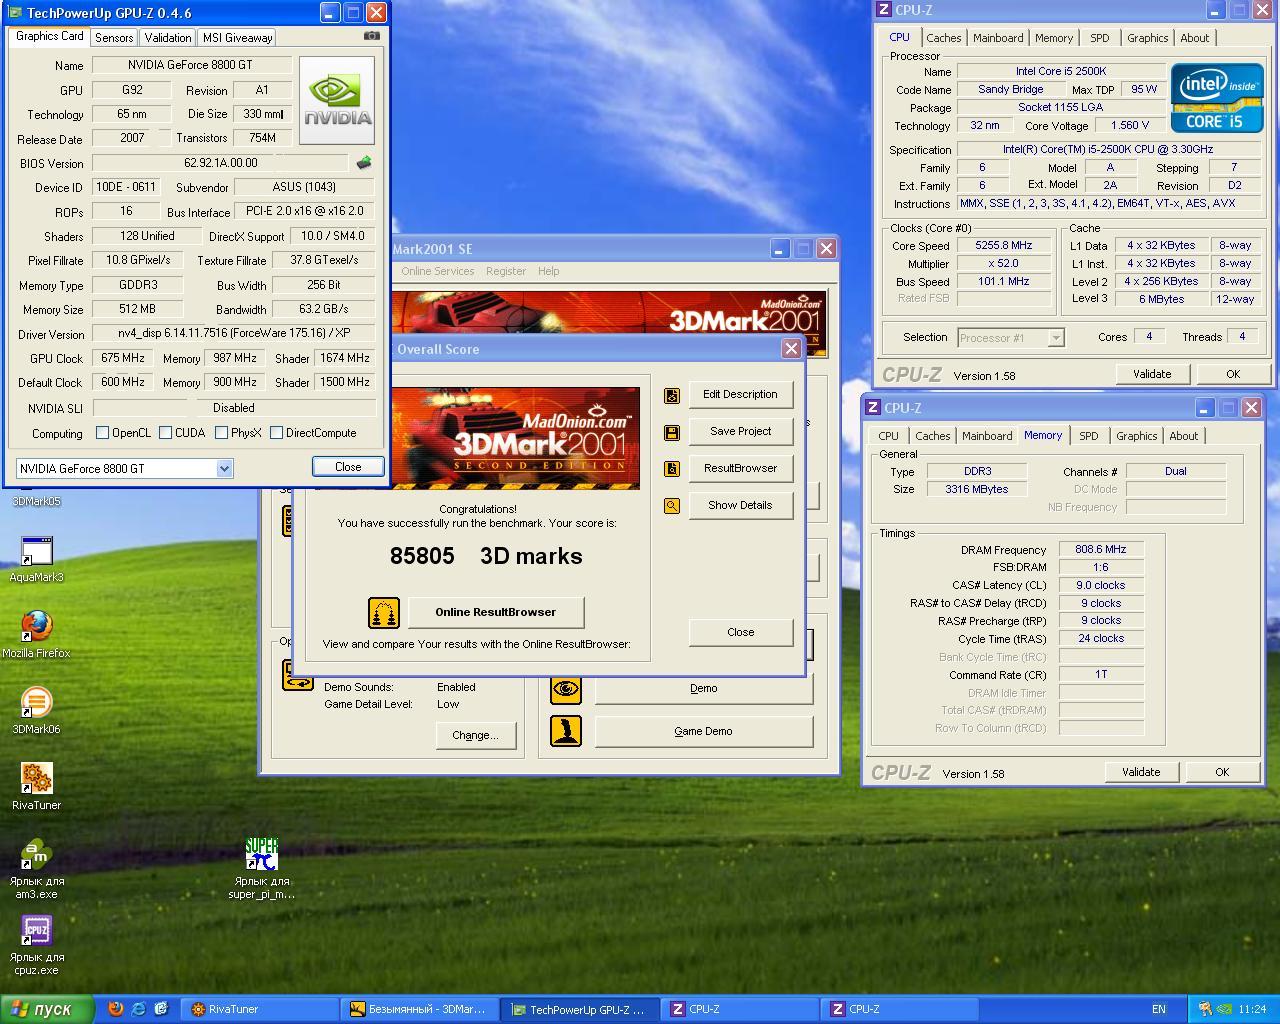Switch to the Validation tab in GPU-Z

(168, 38)
